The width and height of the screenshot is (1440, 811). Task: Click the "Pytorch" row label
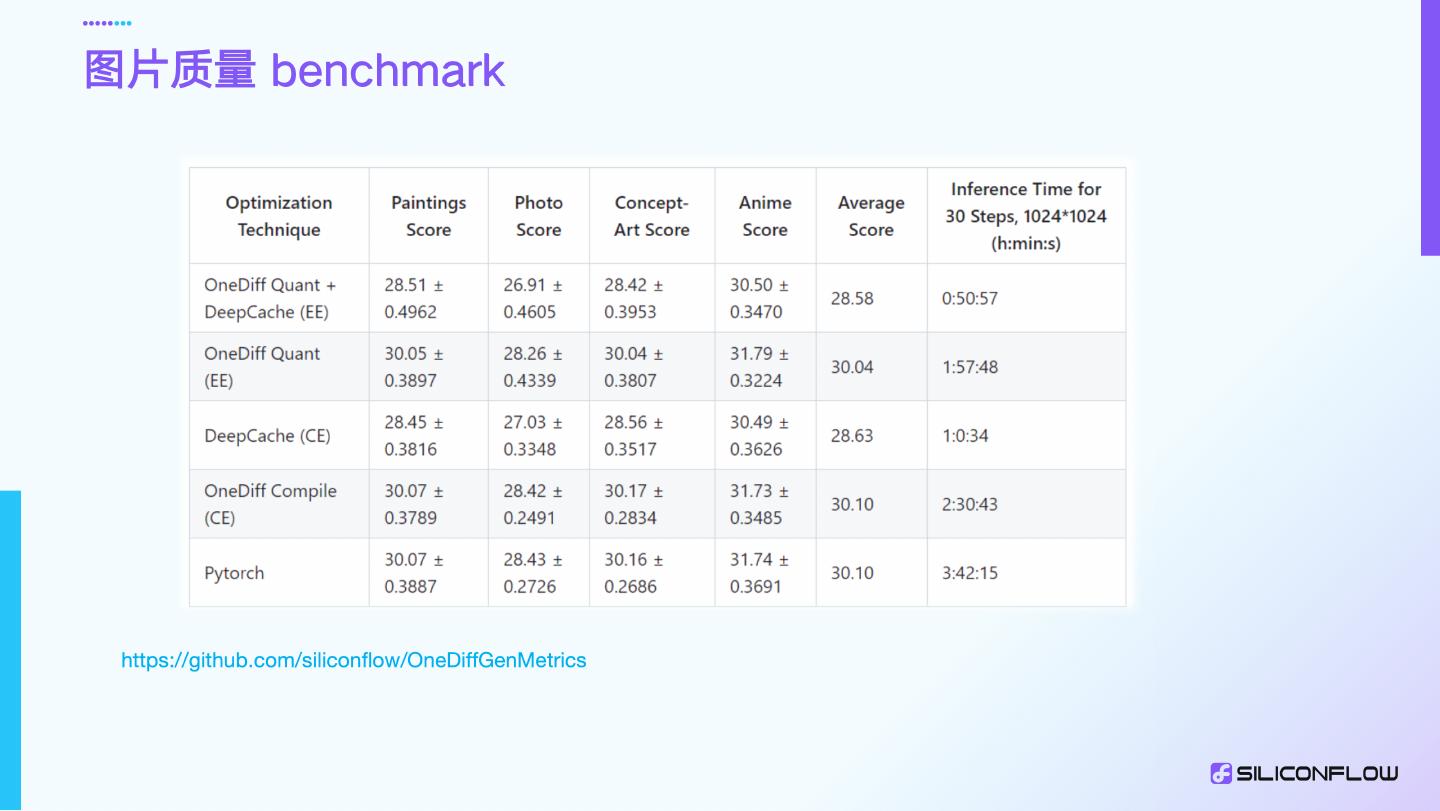point(234,573)
